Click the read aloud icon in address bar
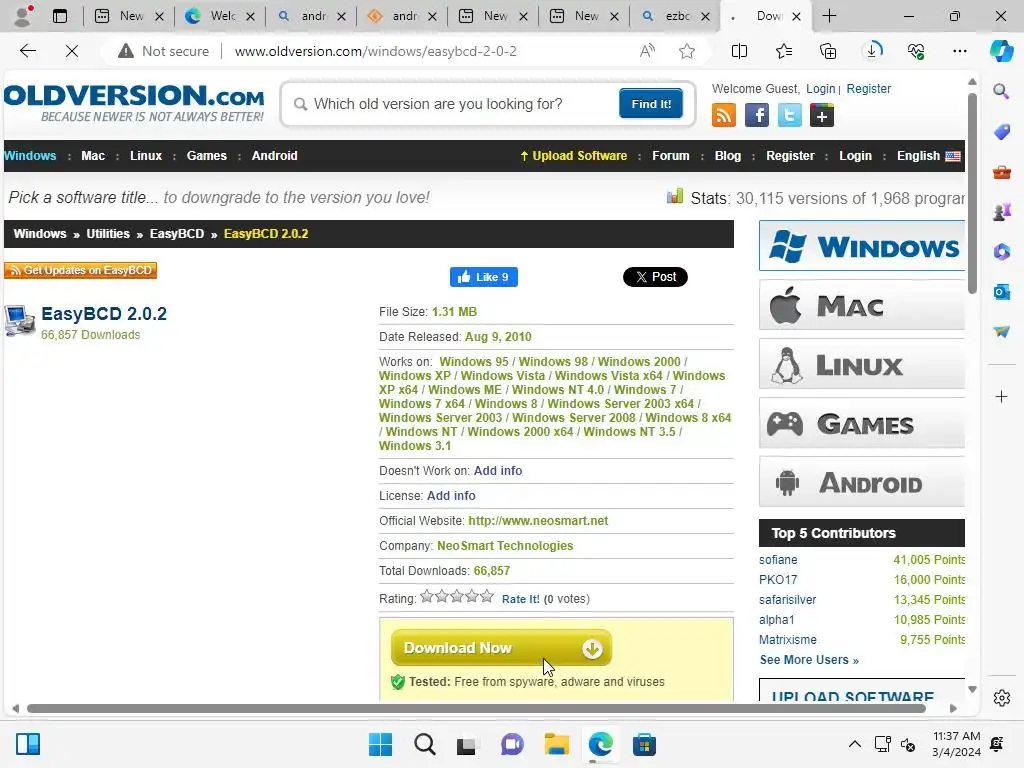 coord(647,51)
